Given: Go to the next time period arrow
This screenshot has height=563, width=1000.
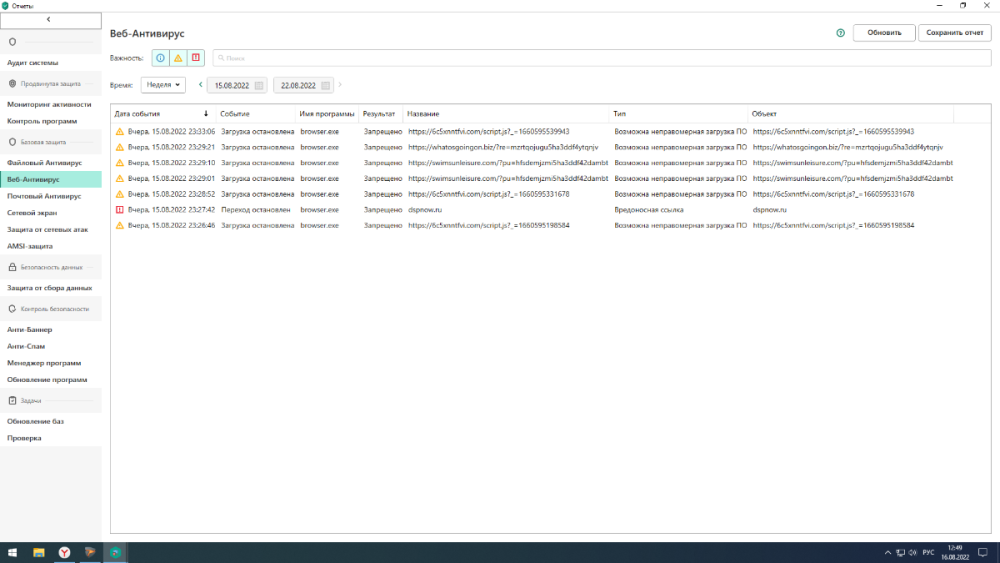Looking at the screenshot, I should (x=340, y=85).
